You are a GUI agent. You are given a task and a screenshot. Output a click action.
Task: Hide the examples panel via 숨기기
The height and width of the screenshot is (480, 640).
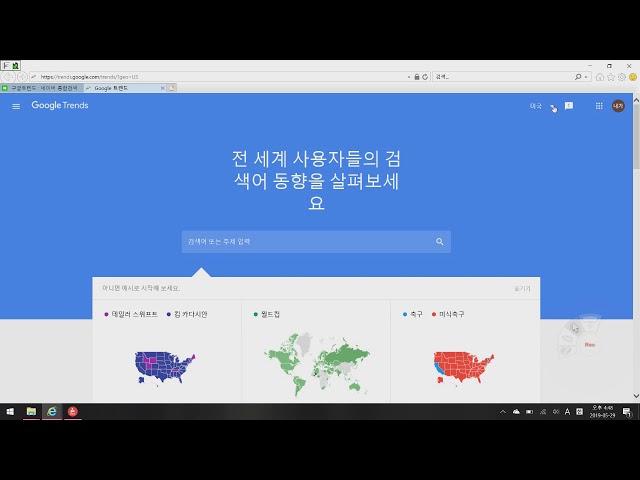(x=522, y=289)
